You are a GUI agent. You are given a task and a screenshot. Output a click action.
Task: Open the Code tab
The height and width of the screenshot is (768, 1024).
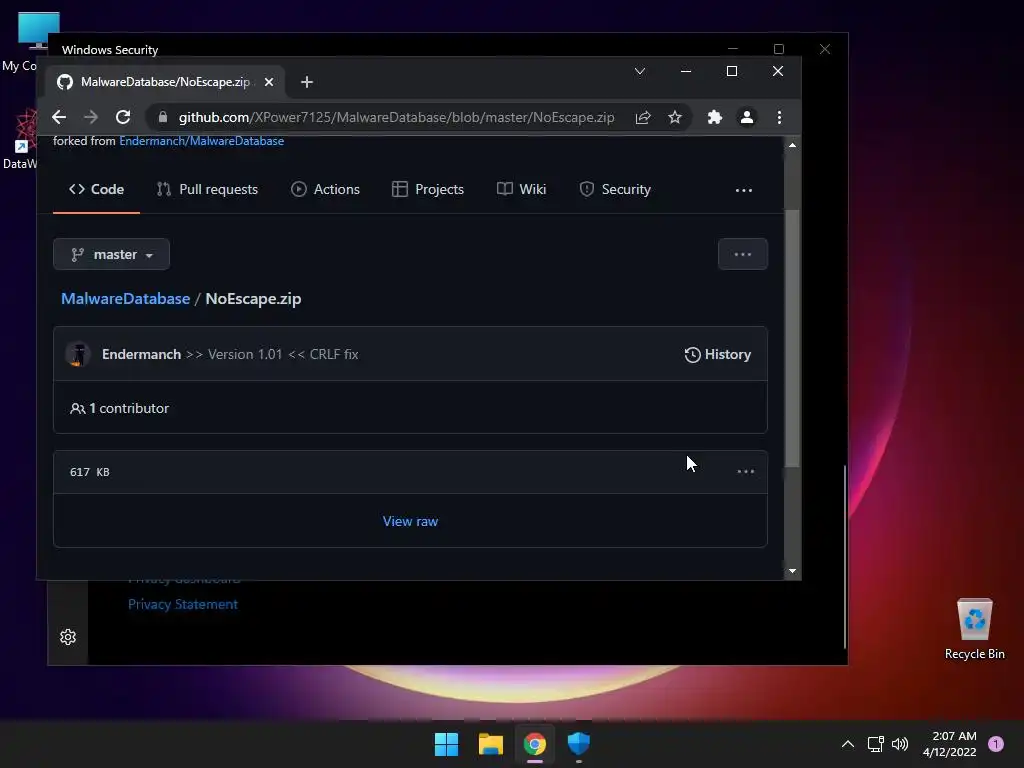[x=97, y=189]
